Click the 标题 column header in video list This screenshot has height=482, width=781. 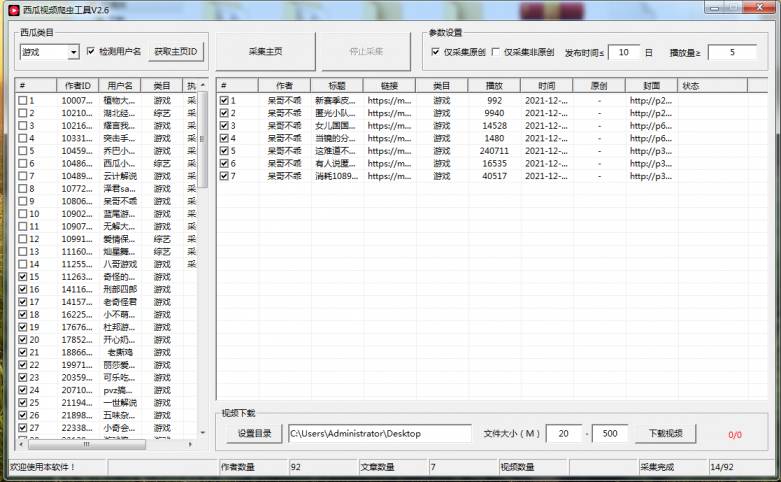pos(337,86)
